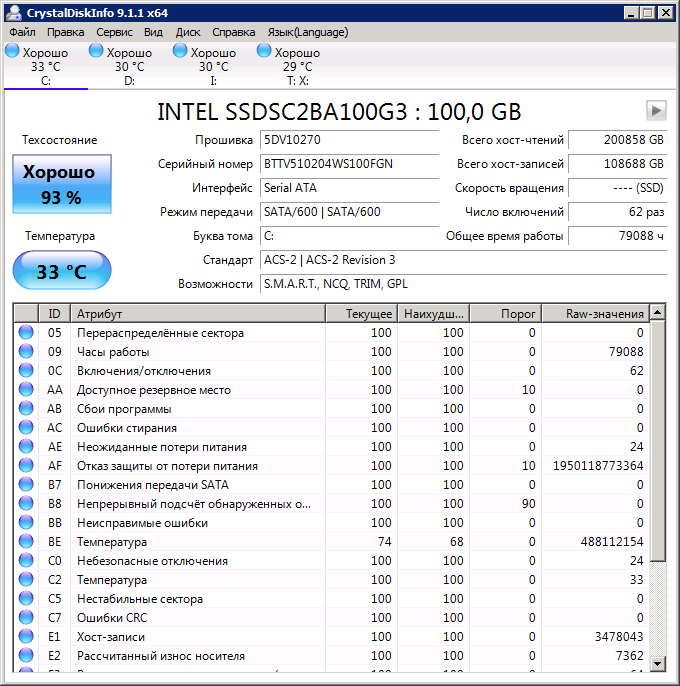Click the Наихудш... column header
The image size is (680, 686).
(x=433, y=314)
